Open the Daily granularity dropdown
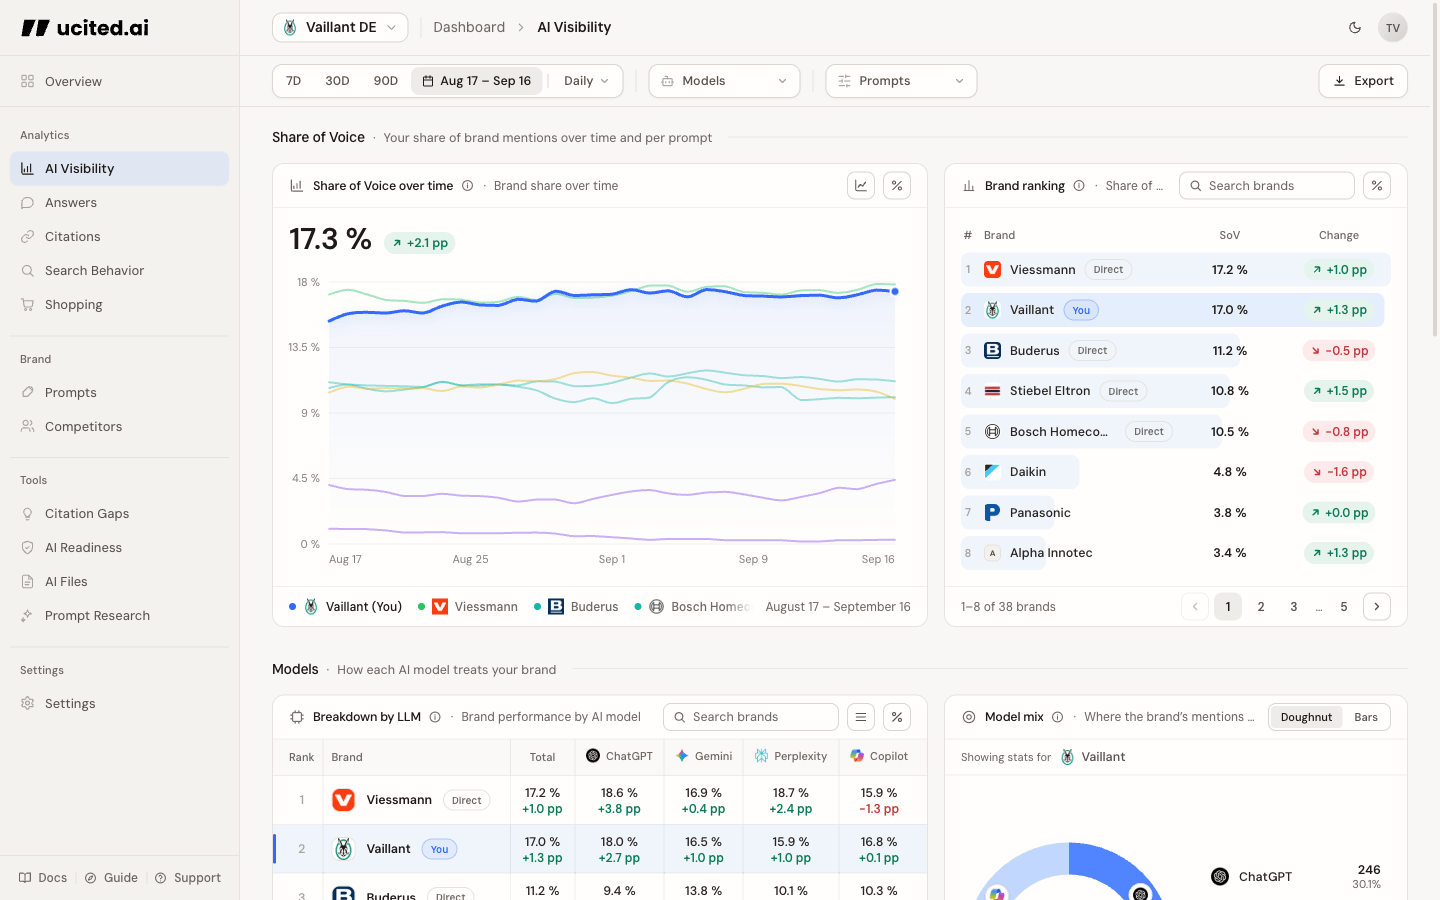Image resolution: width=1440 pixels, height=900 pixels. [586, 81]
